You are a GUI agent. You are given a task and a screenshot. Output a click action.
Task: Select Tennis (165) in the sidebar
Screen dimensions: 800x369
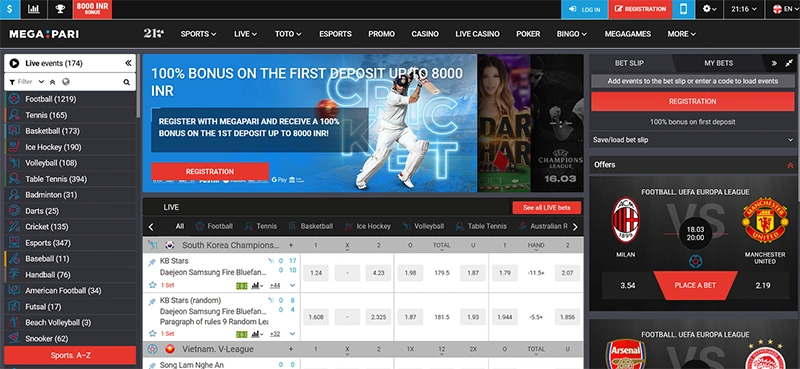tap(70, 115)
